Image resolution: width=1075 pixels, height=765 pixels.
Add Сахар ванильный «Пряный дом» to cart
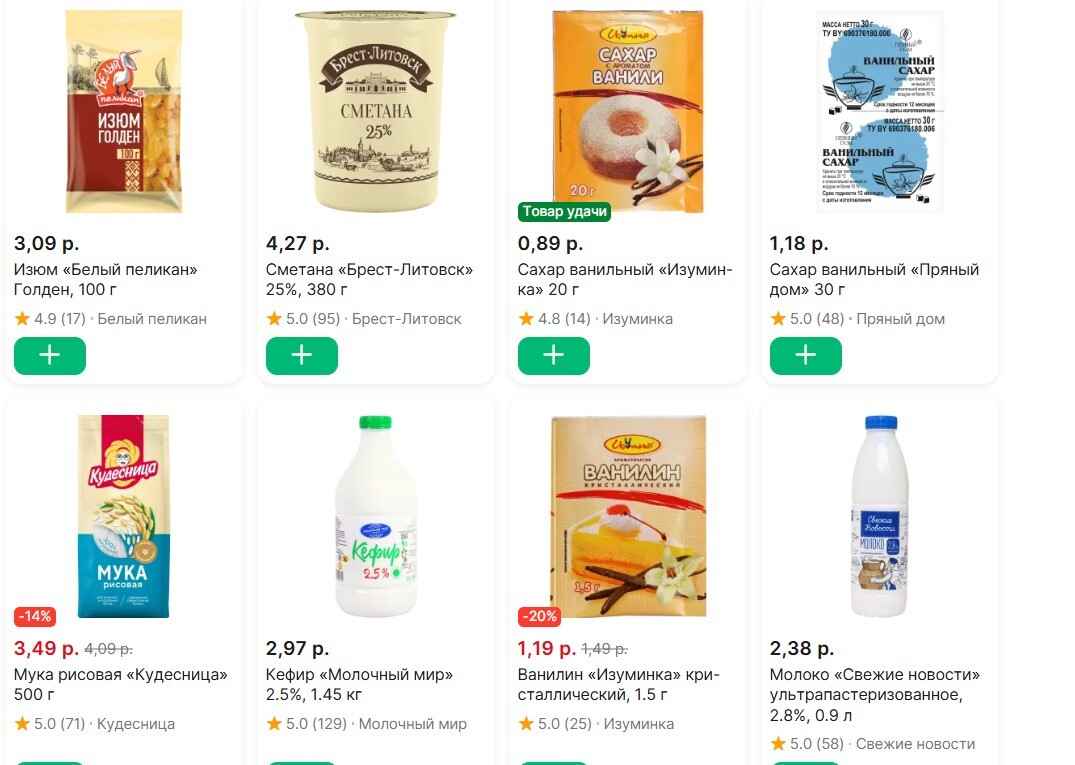pos(806,356)
